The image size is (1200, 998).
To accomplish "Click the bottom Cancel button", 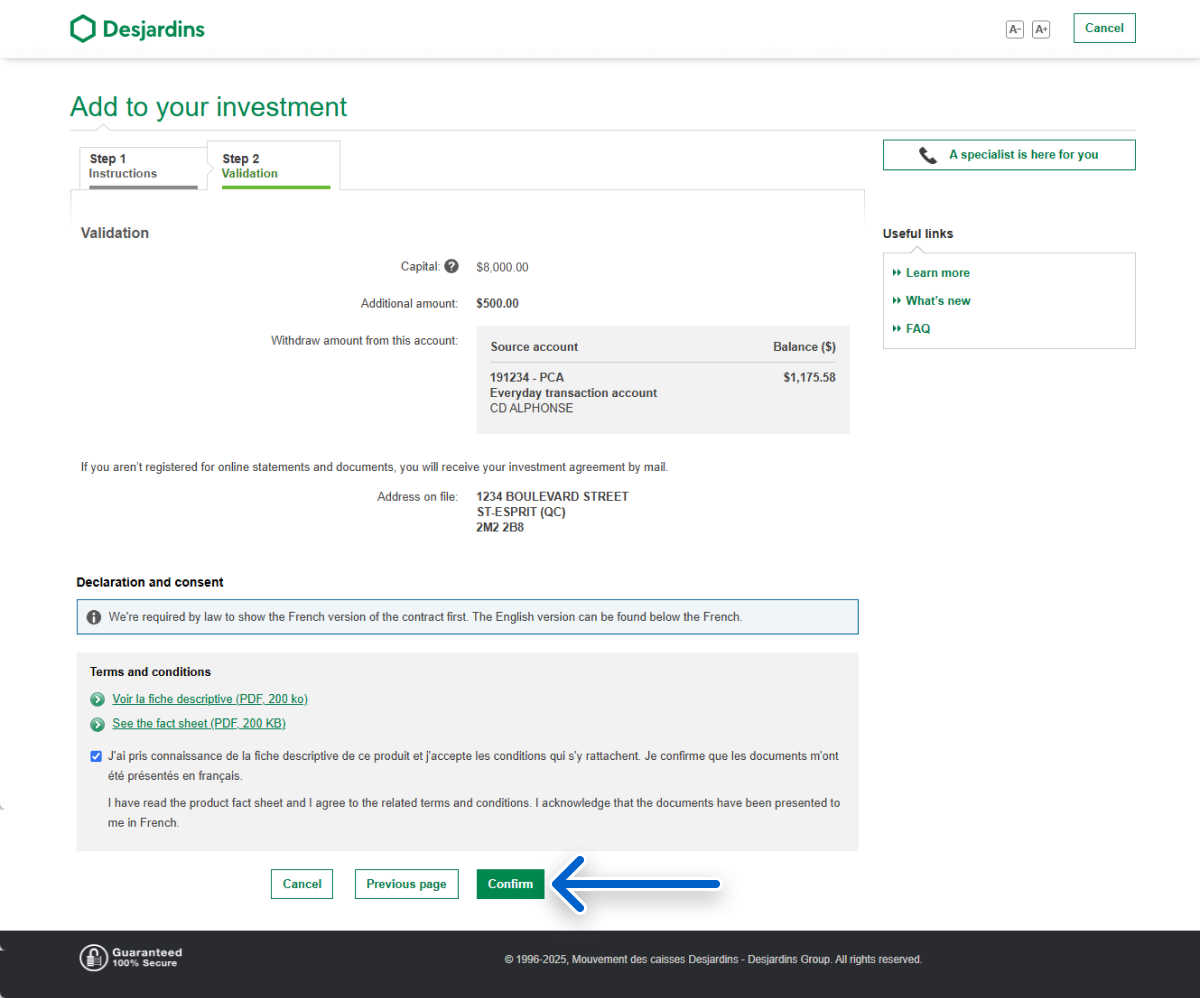I will click(x=302, y=884).
